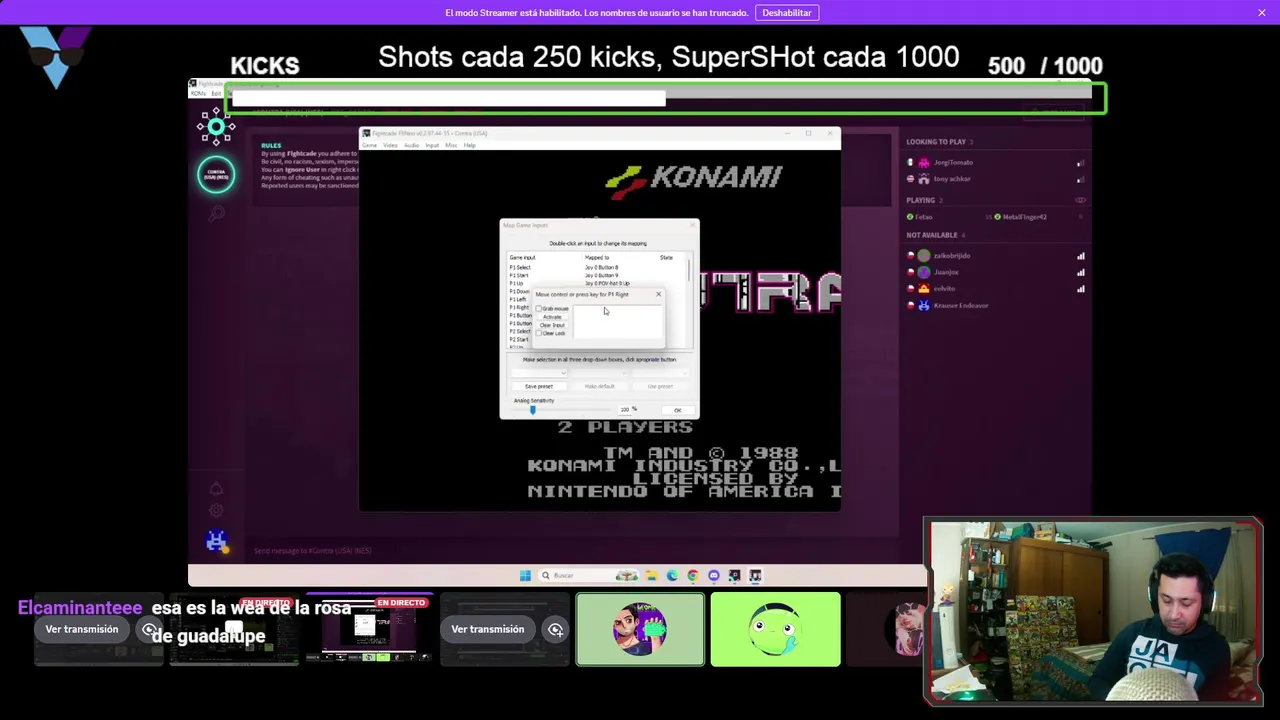
Task: Click the Game input column header
Action: click(x=523, y=257)
